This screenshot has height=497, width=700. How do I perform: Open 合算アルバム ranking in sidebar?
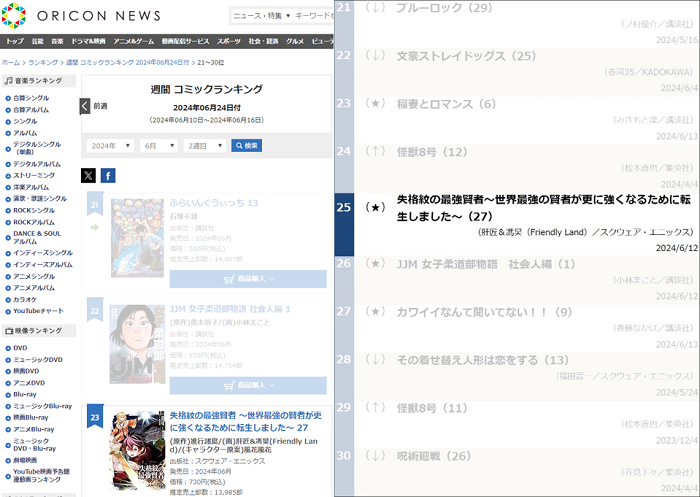(x=31, y=109)
